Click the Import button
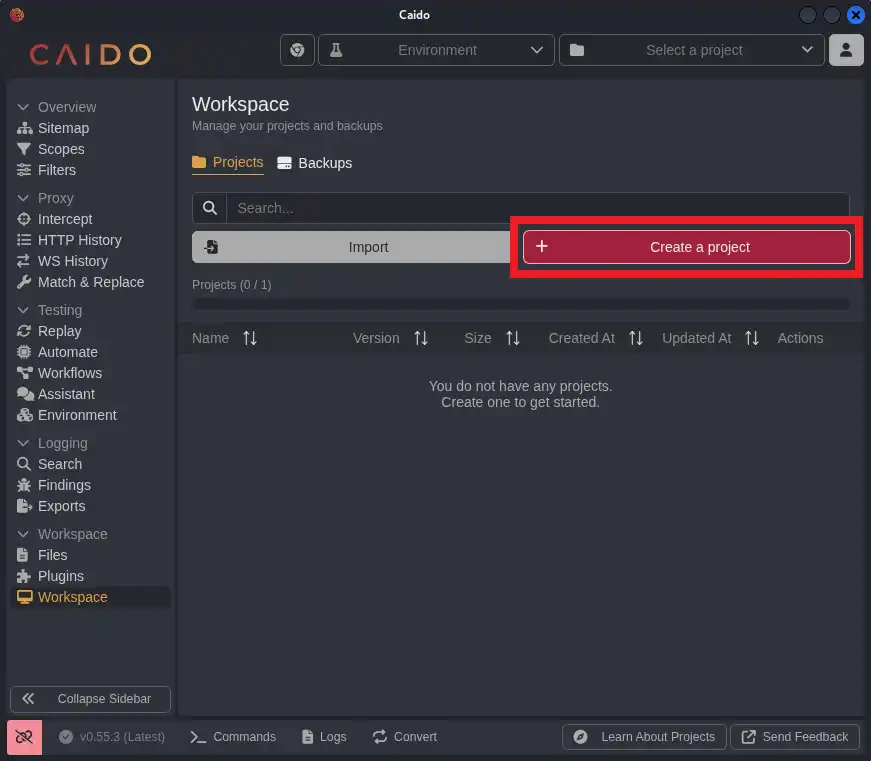871x761 pixels. point(352,247)
